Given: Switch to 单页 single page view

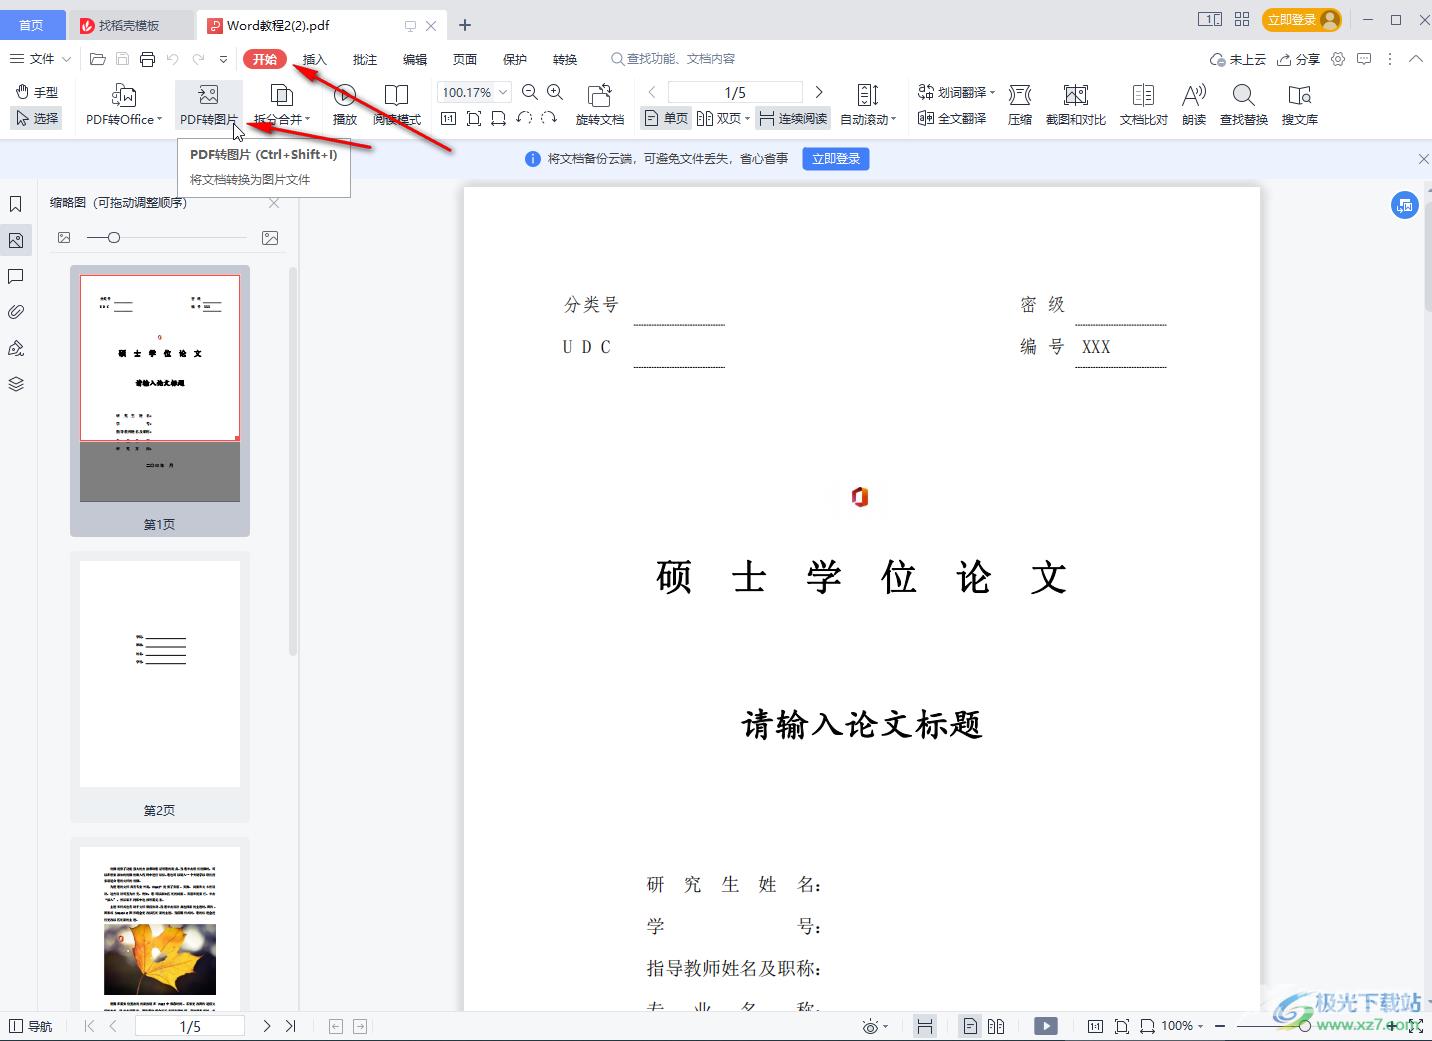Looking at the screenshot, I should pos(666,118).
